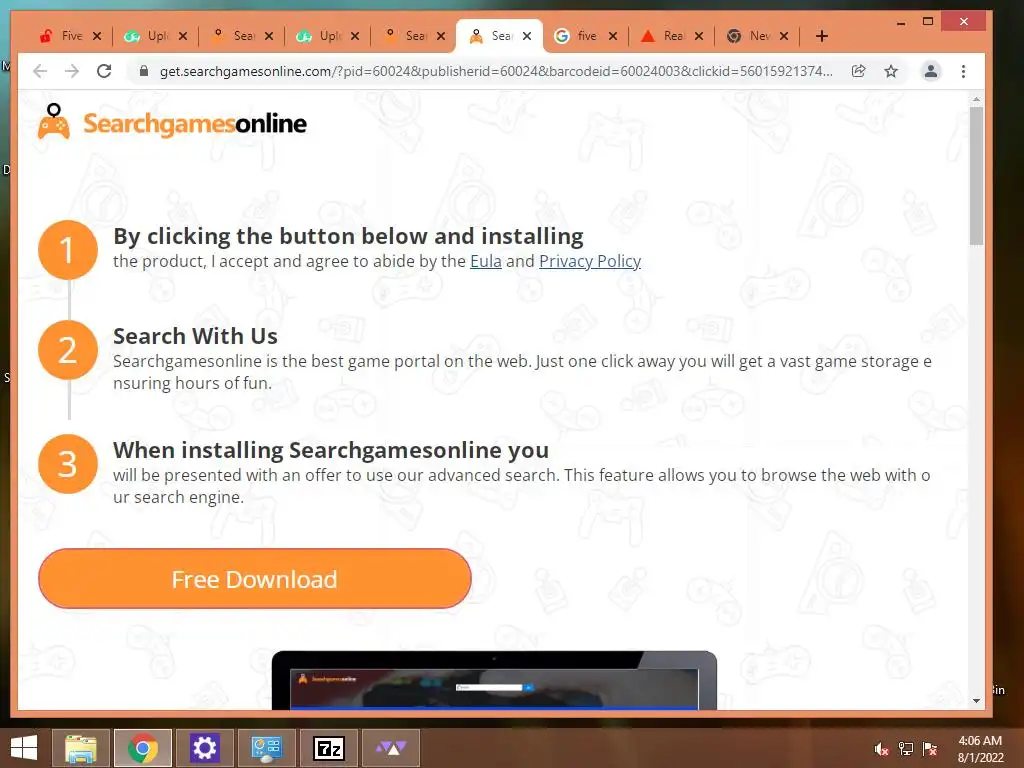
Task: Share this page from the address bar
Action: tap(859, 71)
